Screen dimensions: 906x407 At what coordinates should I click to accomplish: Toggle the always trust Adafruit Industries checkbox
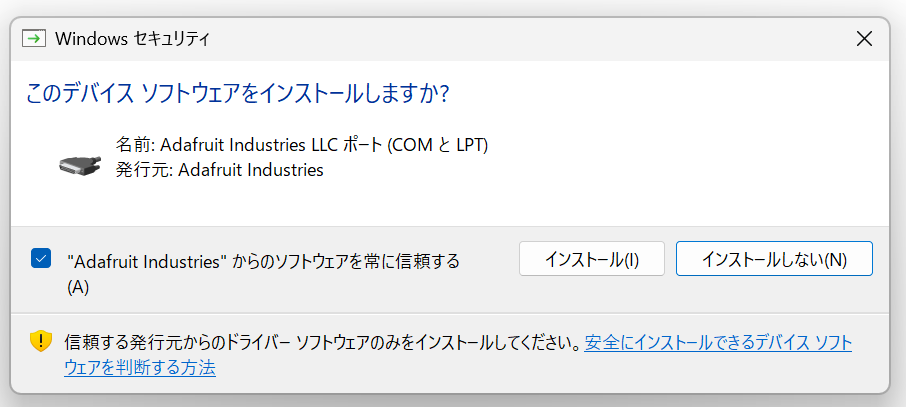tap(41, 259)
